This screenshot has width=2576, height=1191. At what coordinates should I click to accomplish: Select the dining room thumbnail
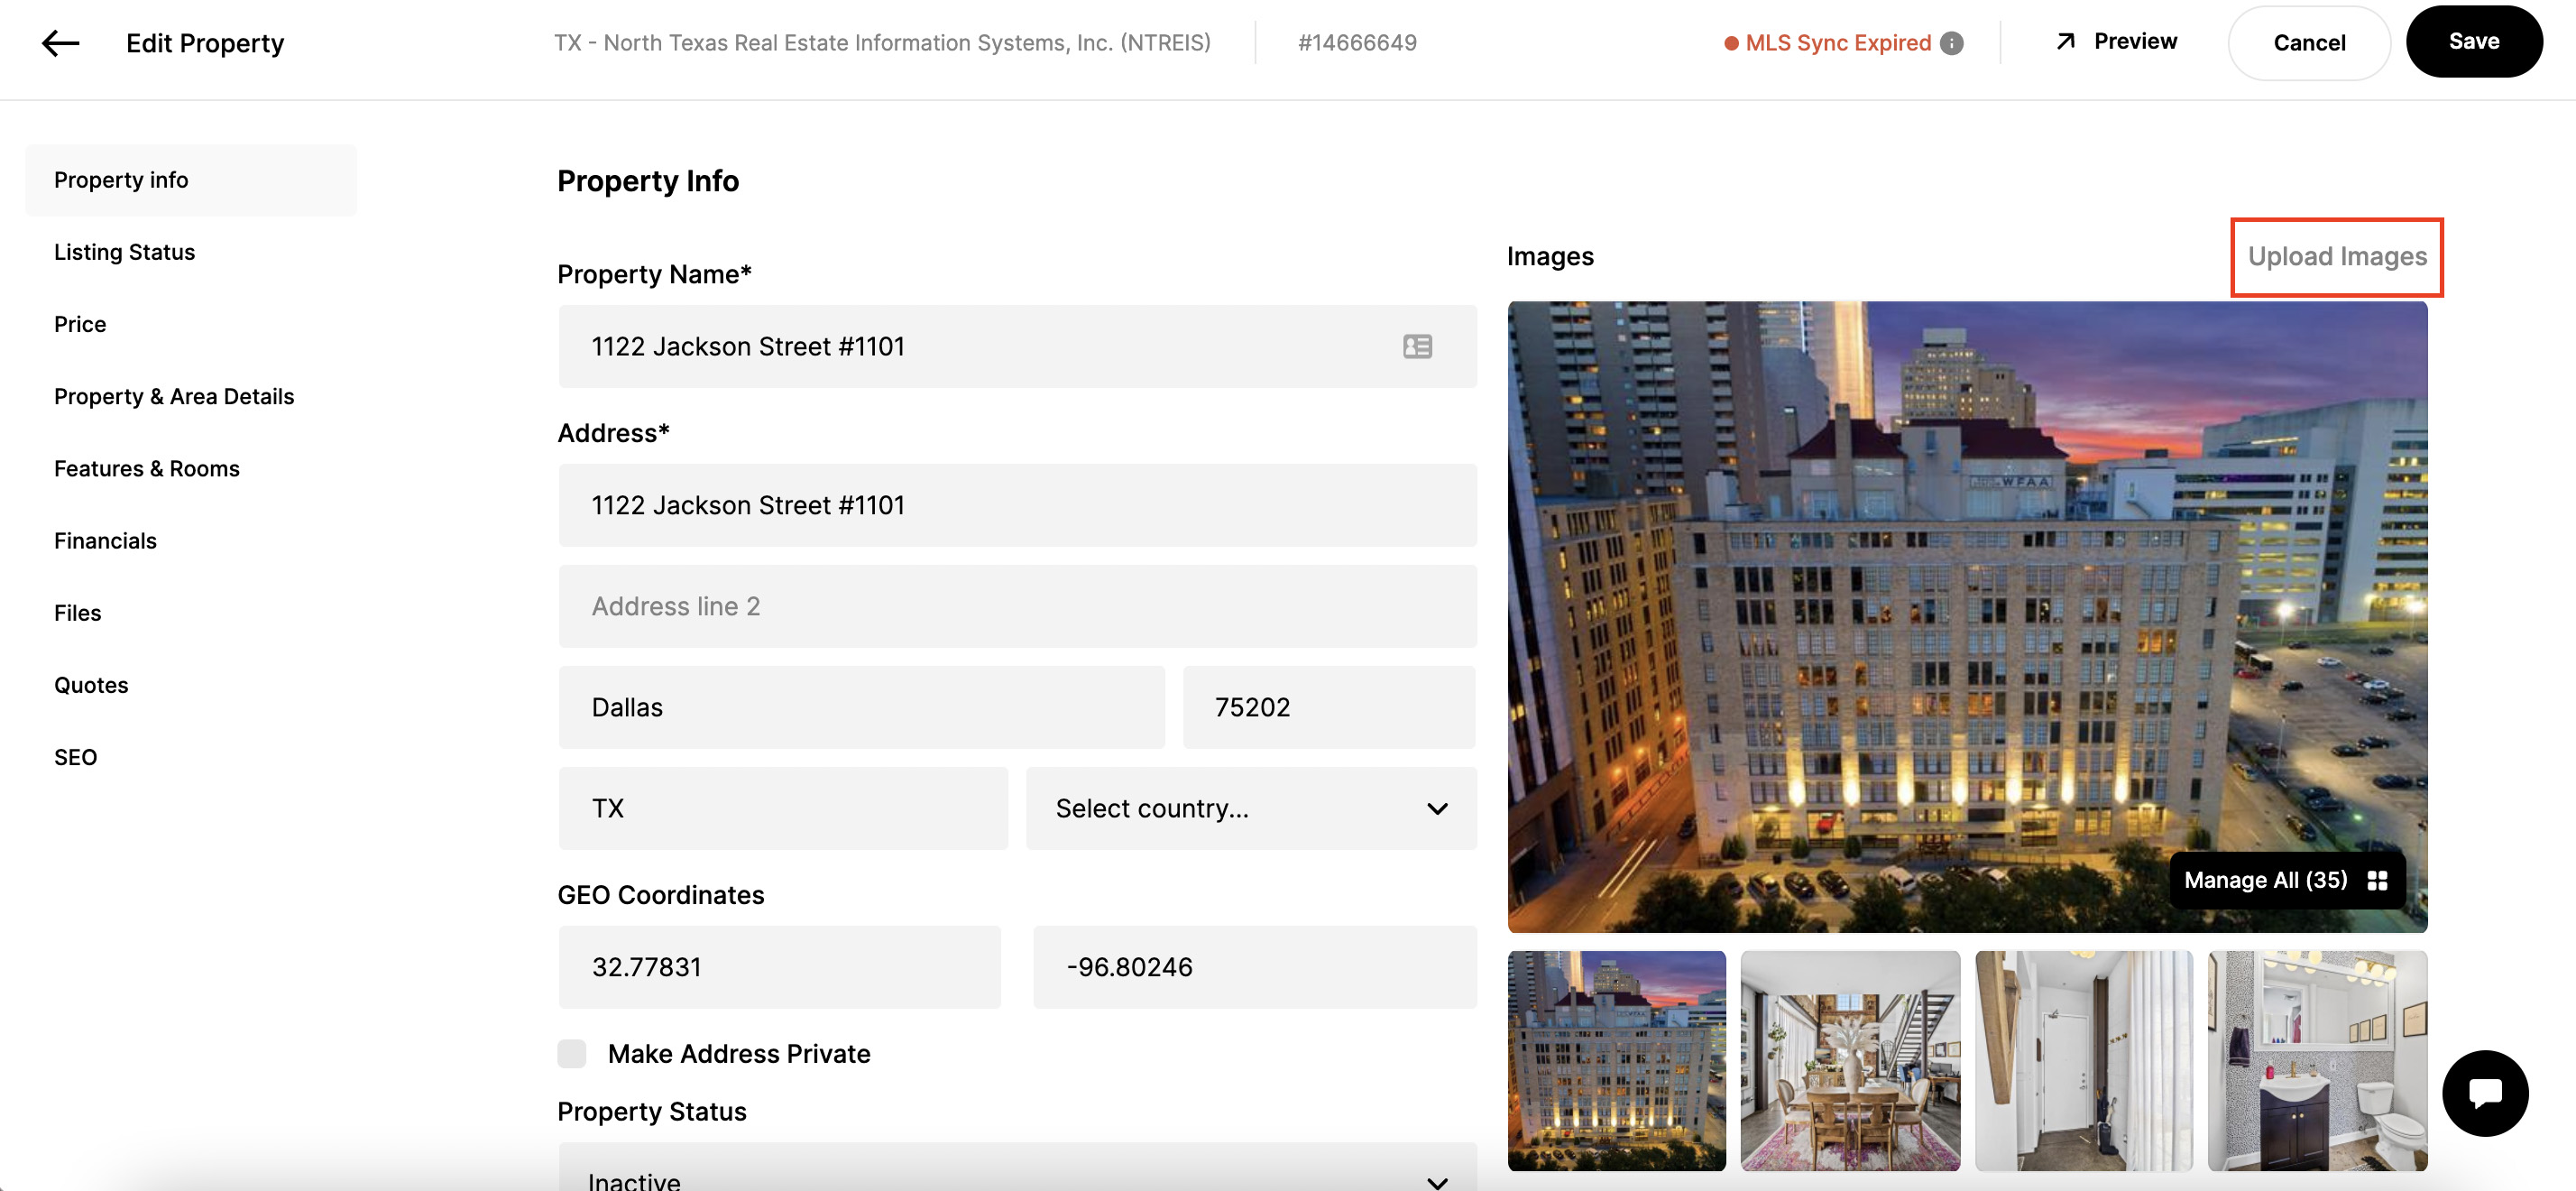point(1850,1061)
